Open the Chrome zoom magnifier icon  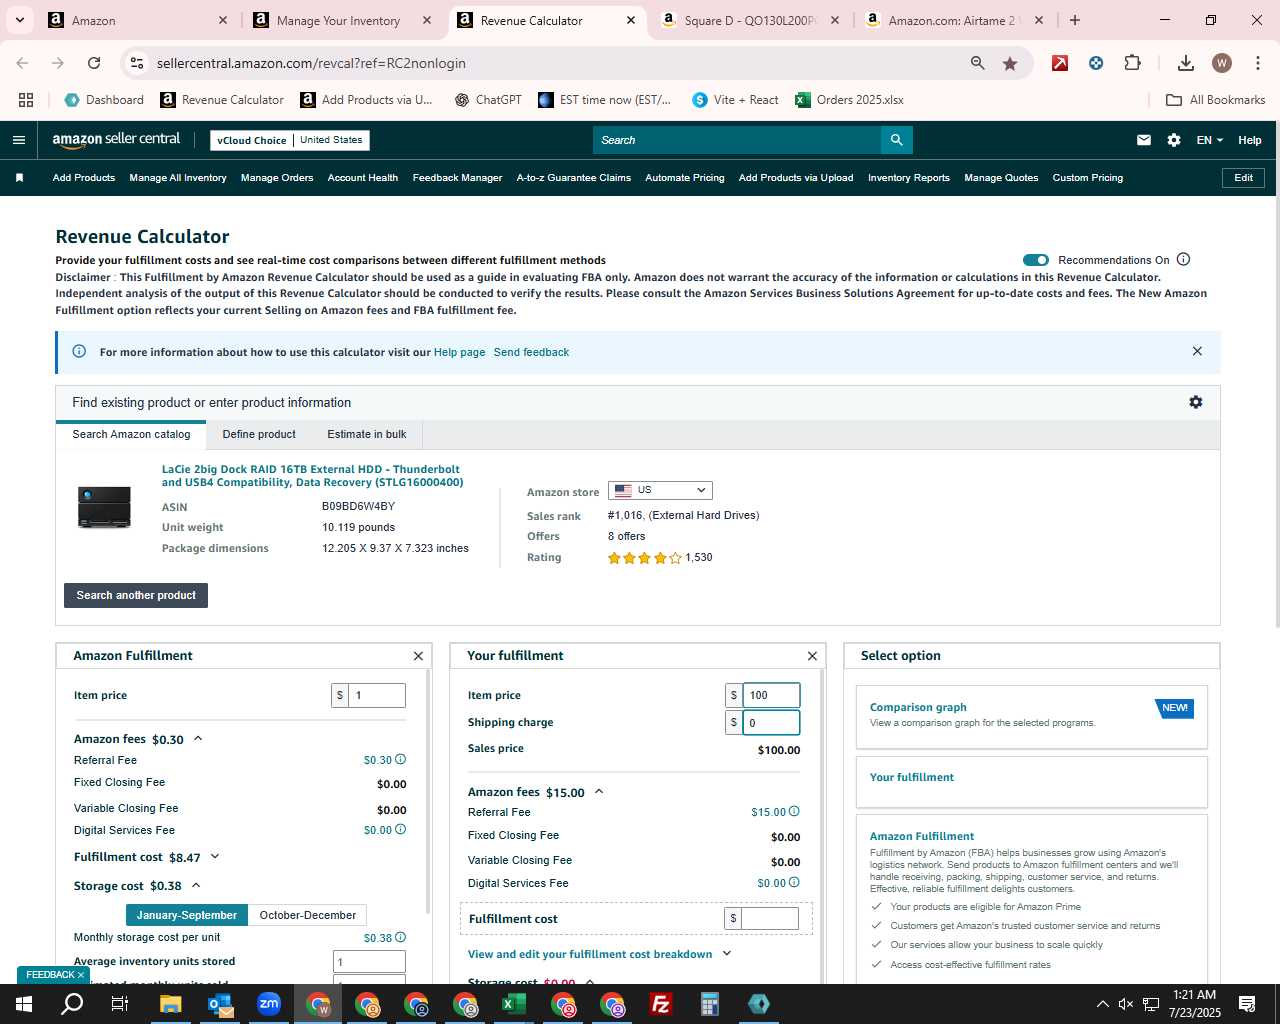(x=977, y=63)
